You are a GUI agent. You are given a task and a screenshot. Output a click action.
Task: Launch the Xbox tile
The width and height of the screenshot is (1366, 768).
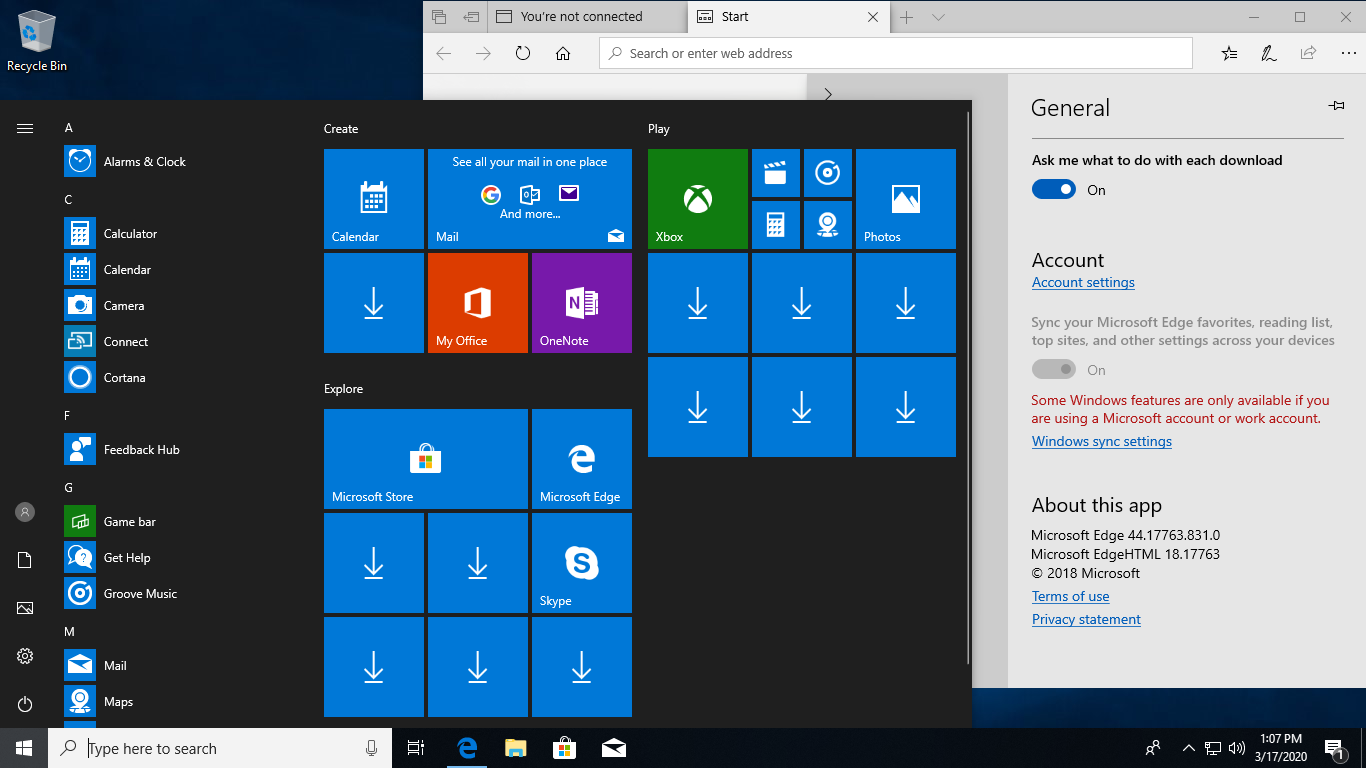click(x=698, y=199)
